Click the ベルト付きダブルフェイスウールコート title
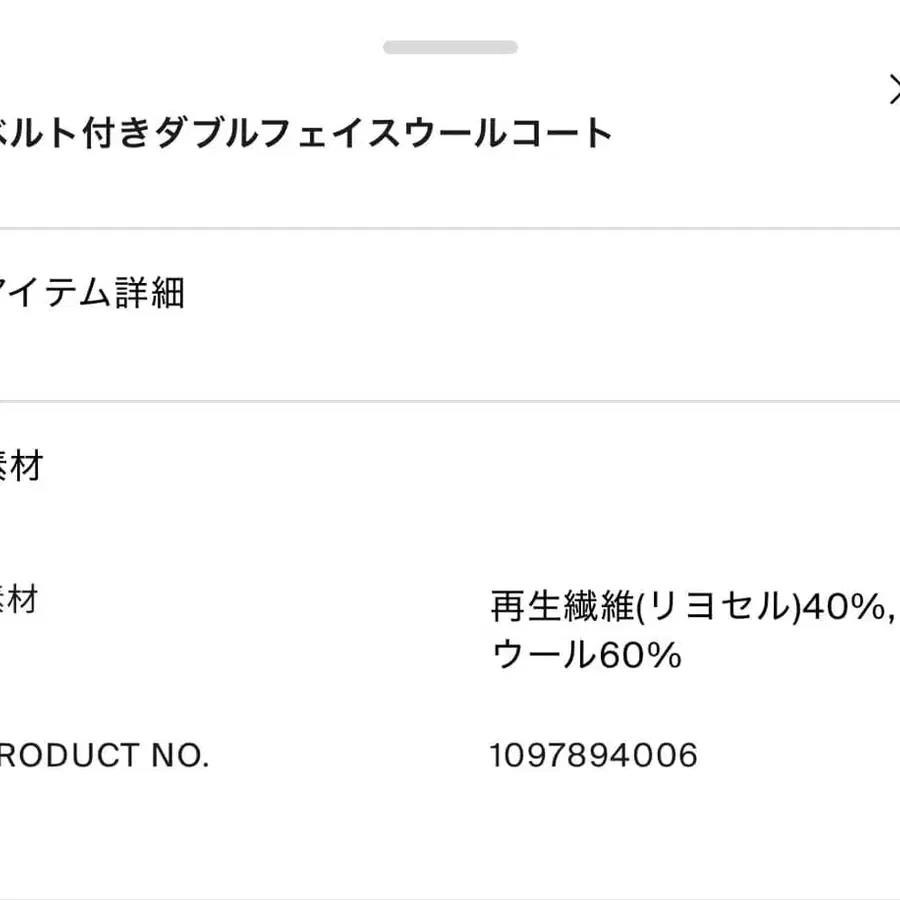Image resolution: width=900 pixels, height=900 pixels. point(300,133)
